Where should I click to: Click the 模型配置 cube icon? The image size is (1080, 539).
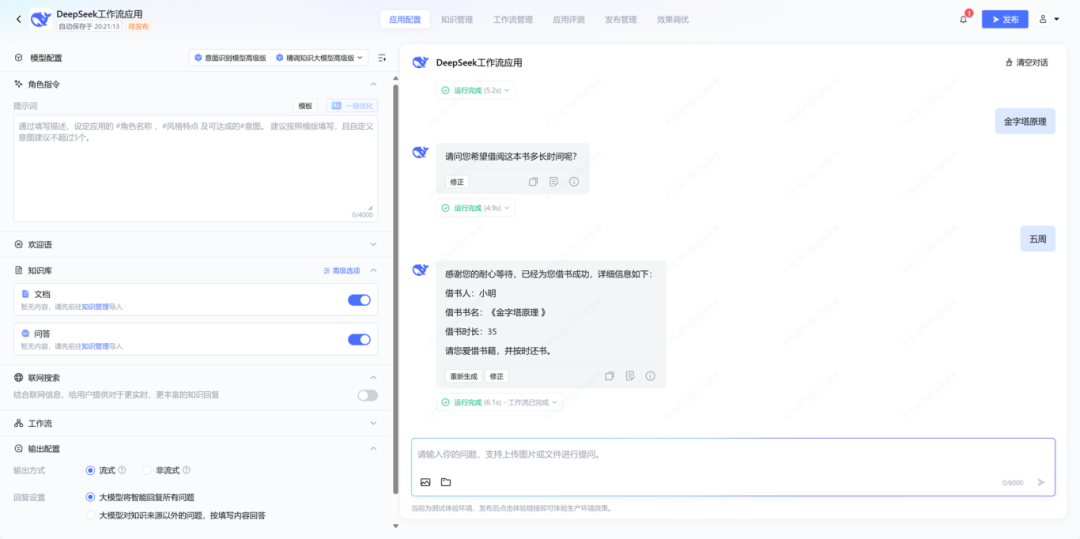click(19, 59)
